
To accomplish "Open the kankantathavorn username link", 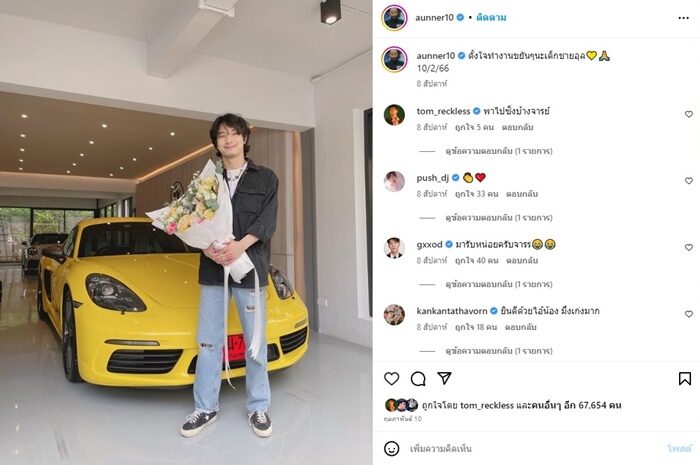I will click(x=452, y=311).
